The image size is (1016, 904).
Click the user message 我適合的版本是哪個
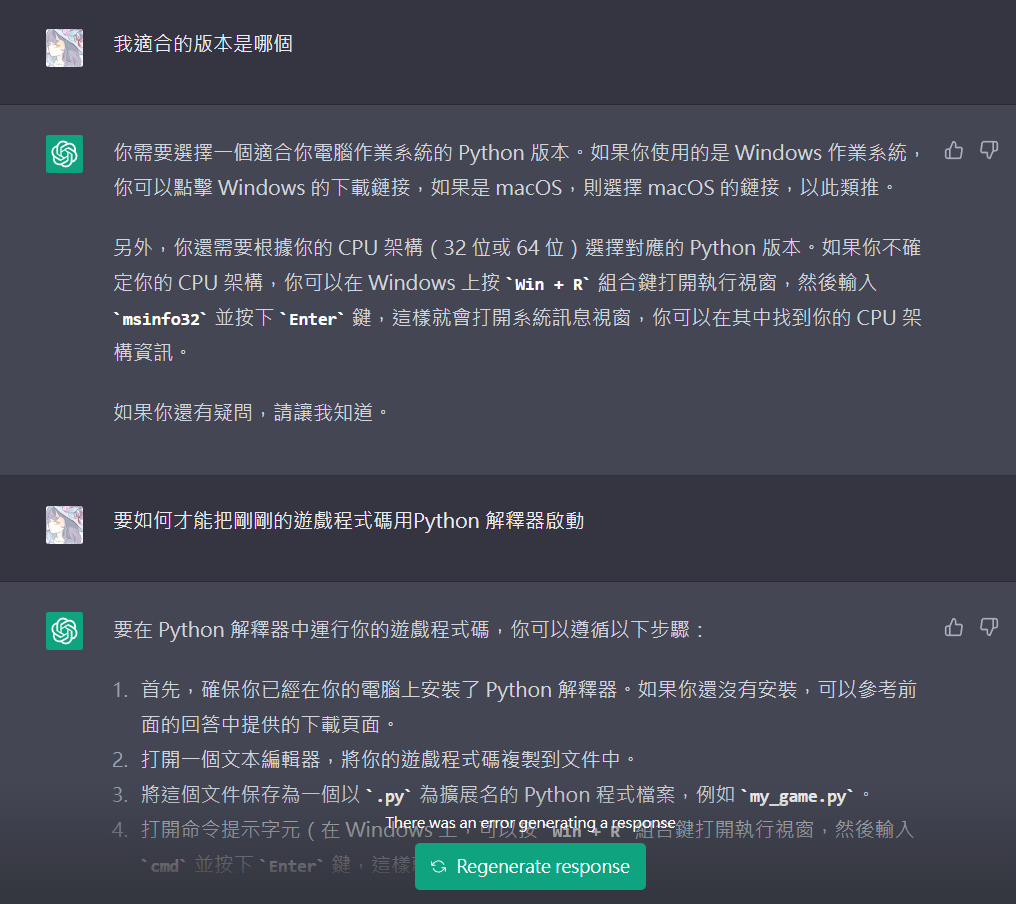point(203,44)
